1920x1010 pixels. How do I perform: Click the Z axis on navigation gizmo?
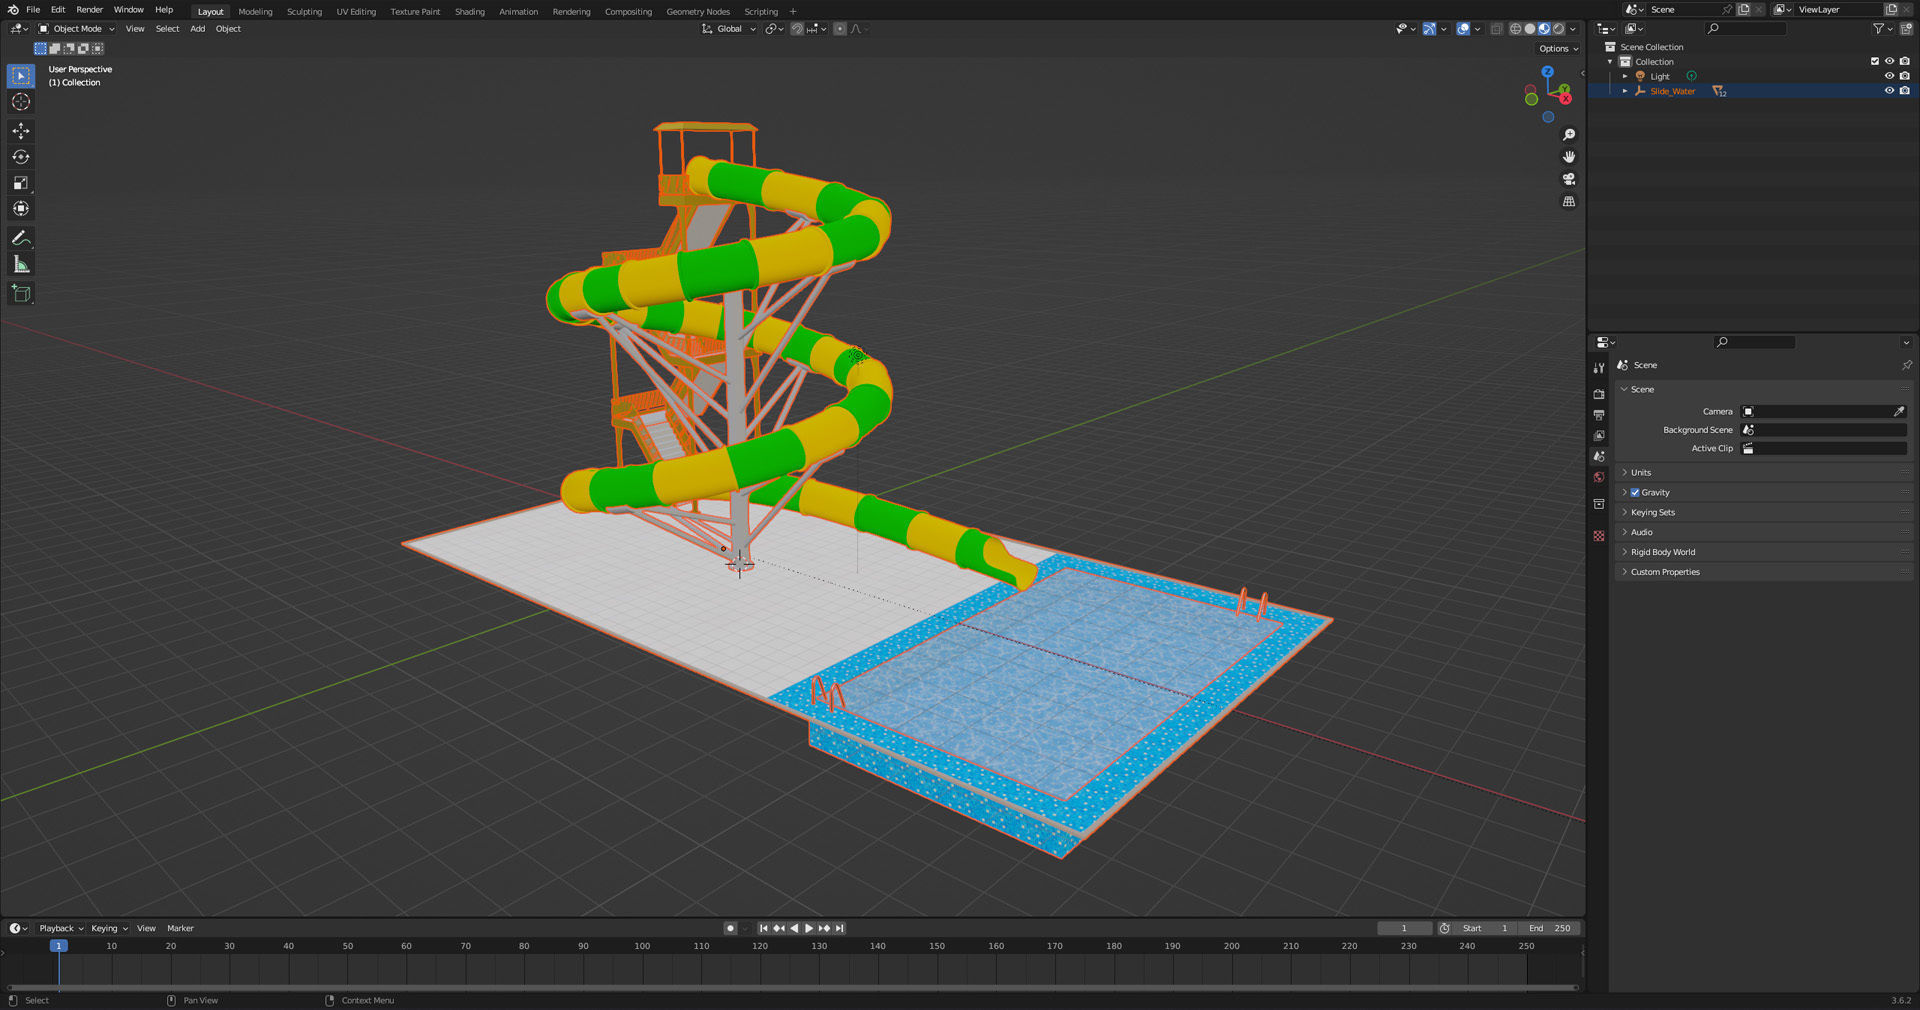pyautogui.click(x=1547, y=72)
